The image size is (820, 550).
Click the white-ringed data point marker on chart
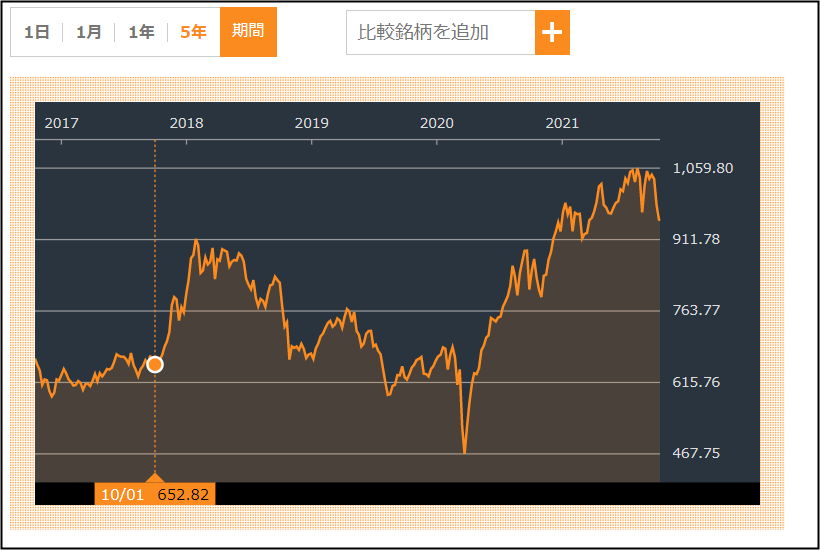click(155, 364)
